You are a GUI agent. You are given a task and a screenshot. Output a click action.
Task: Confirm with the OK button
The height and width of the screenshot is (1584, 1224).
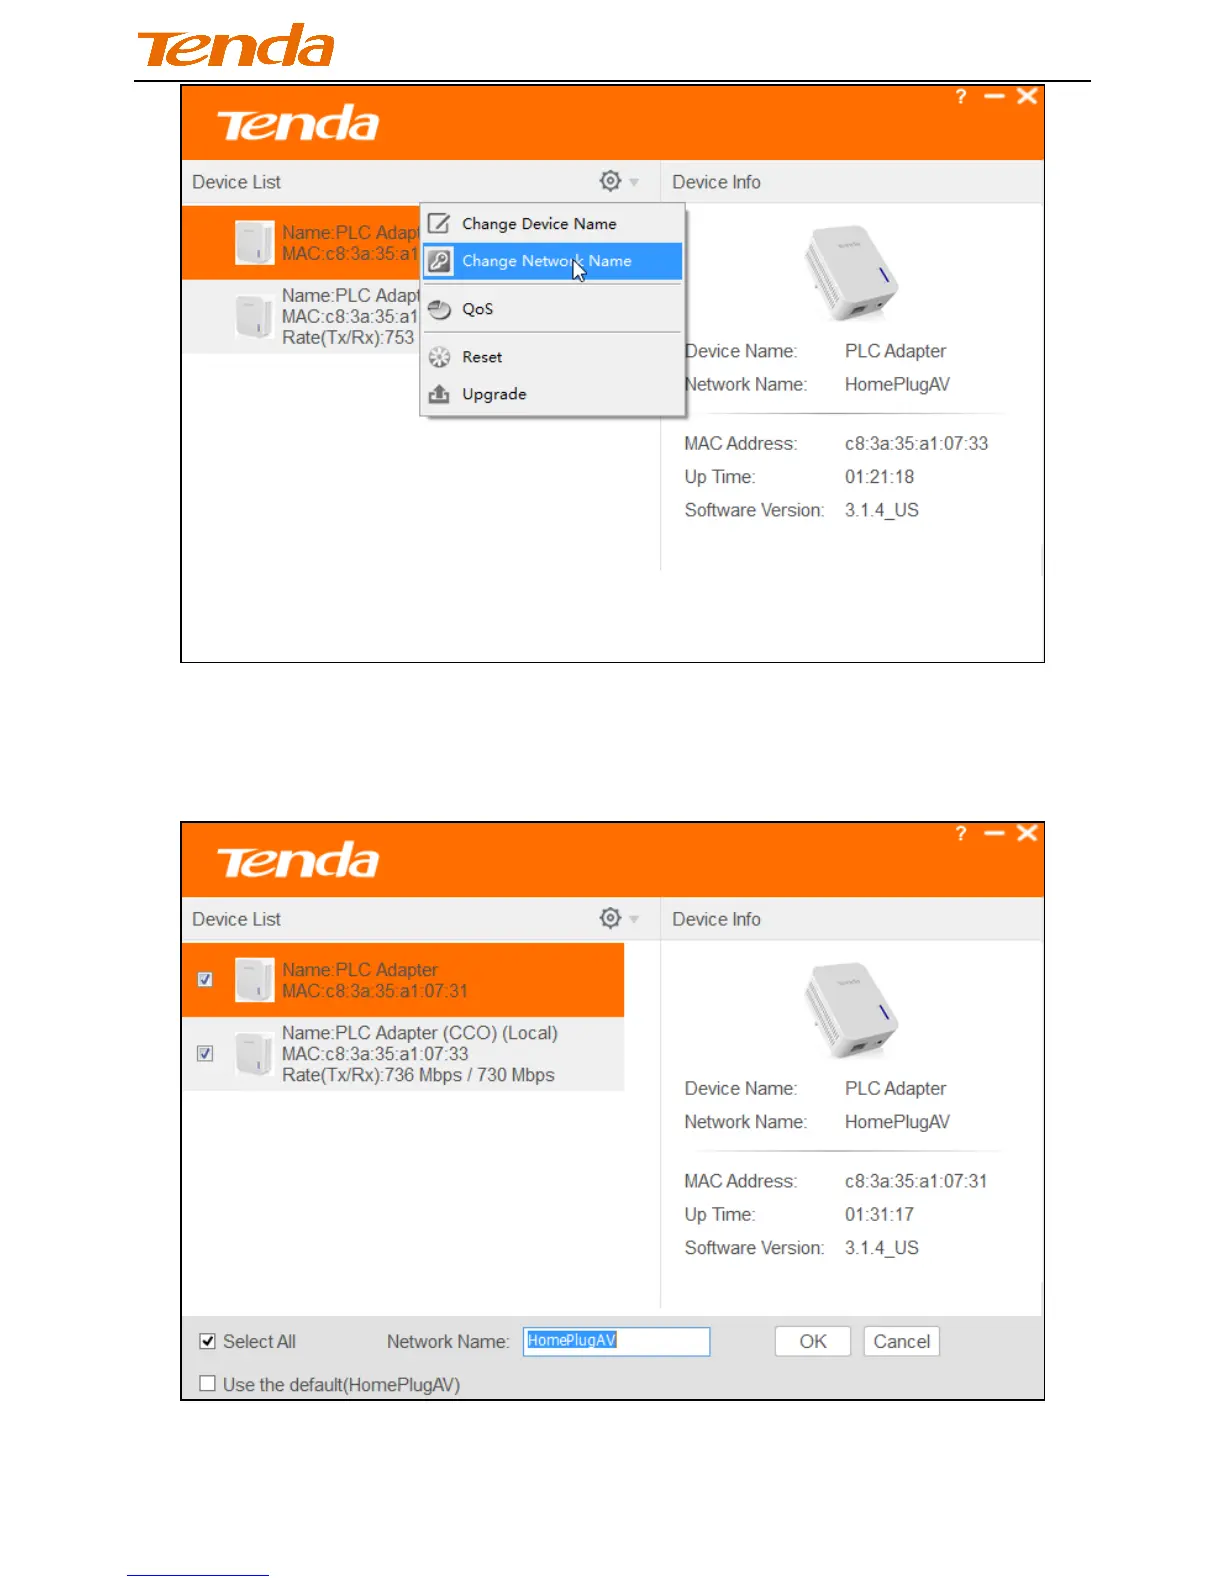[x=813, y=1342]
